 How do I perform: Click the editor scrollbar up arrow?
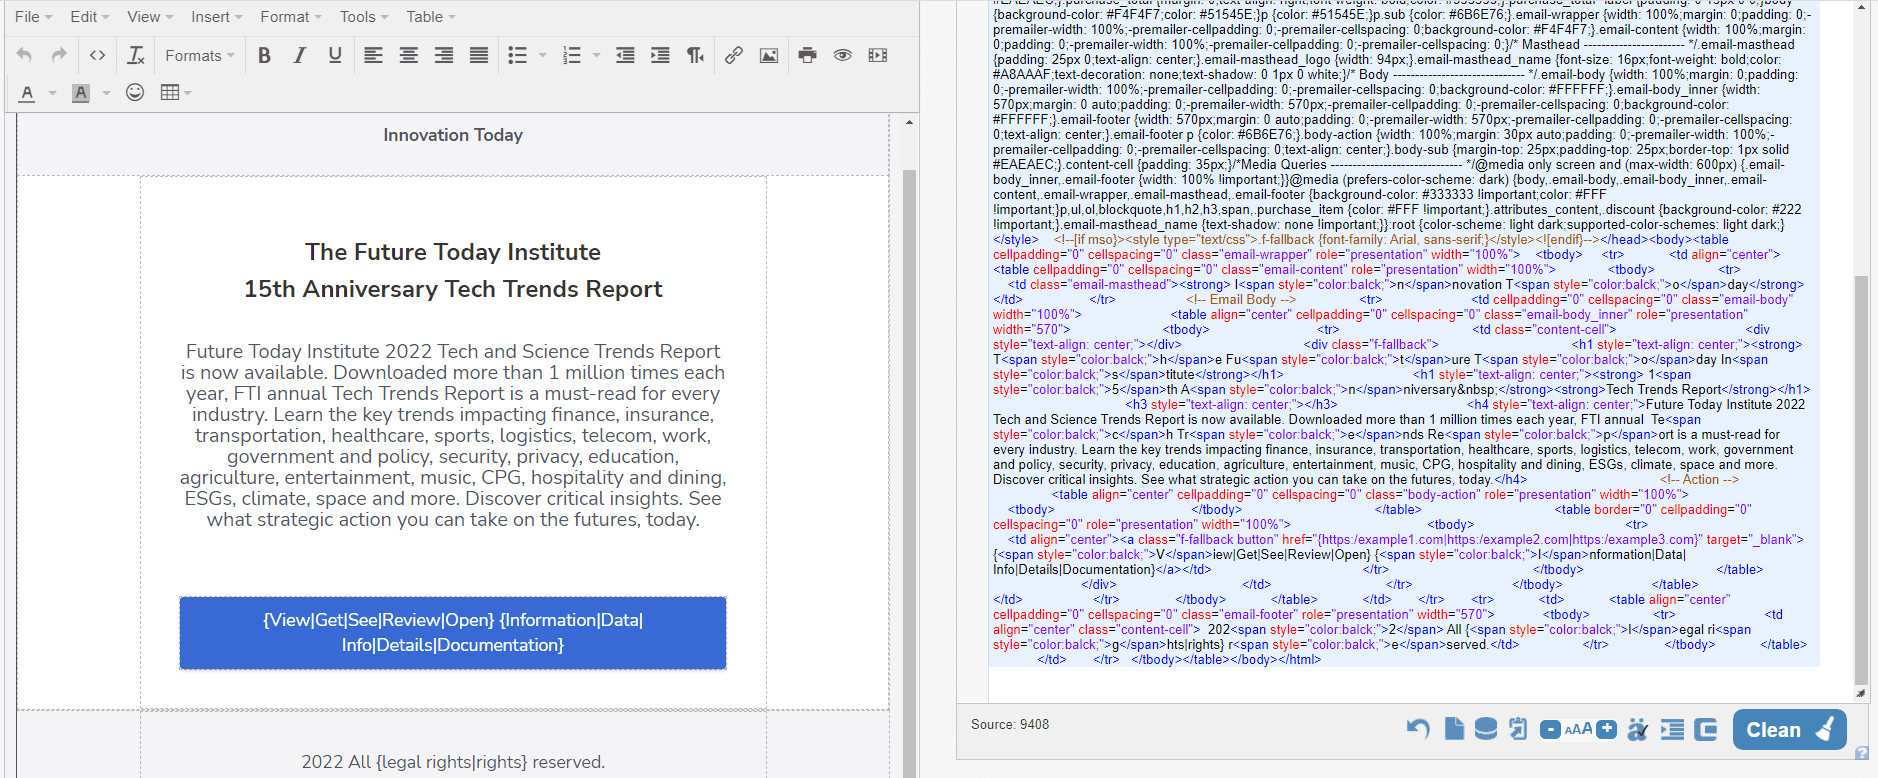[909, 122]
